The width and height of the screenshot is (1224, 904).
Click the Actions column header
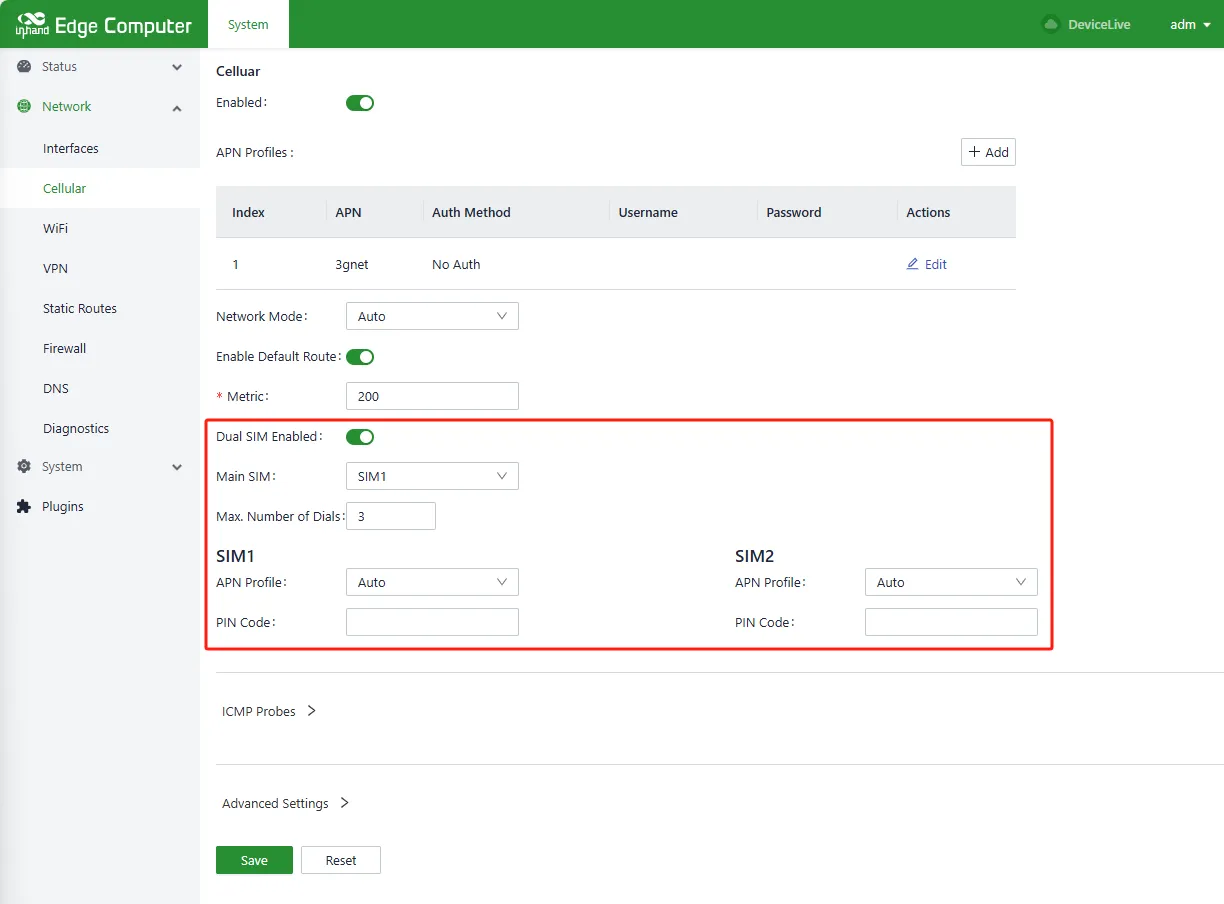tap(928, 212)
